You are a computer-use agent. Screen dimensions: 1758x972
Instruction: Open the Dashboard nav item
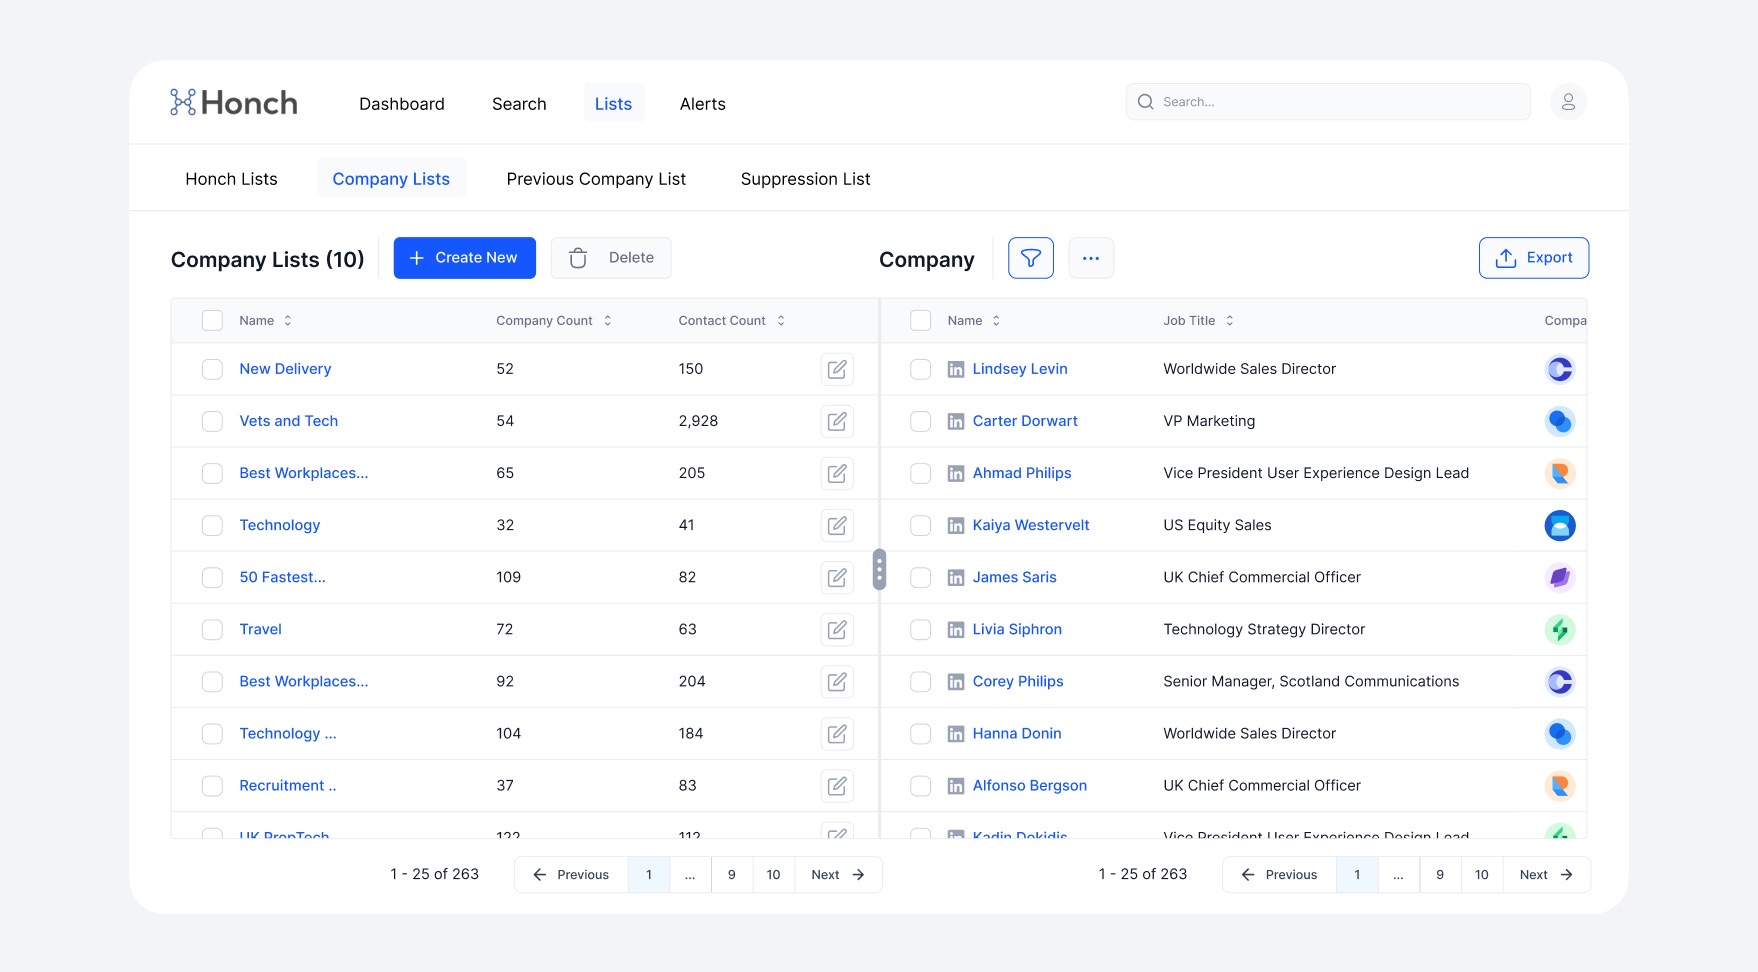click(402, 104)
